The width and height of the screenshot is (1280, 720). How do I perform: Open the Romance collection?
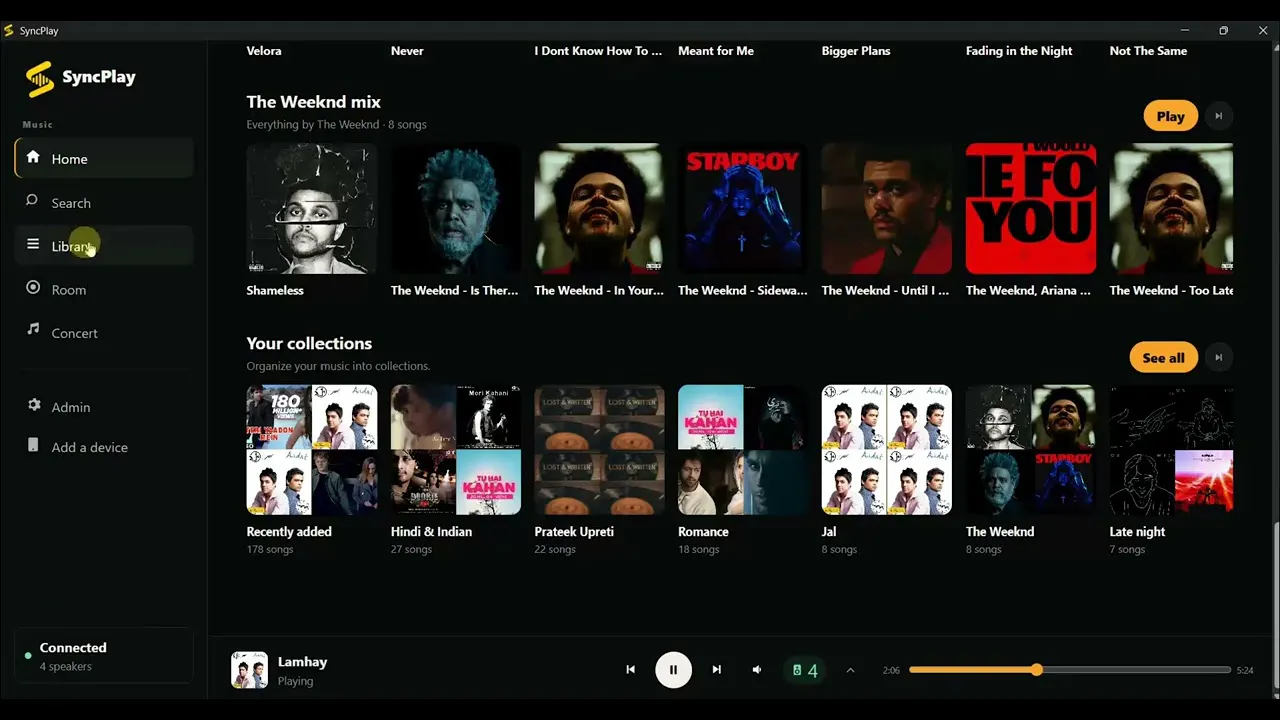click(743, 450)
